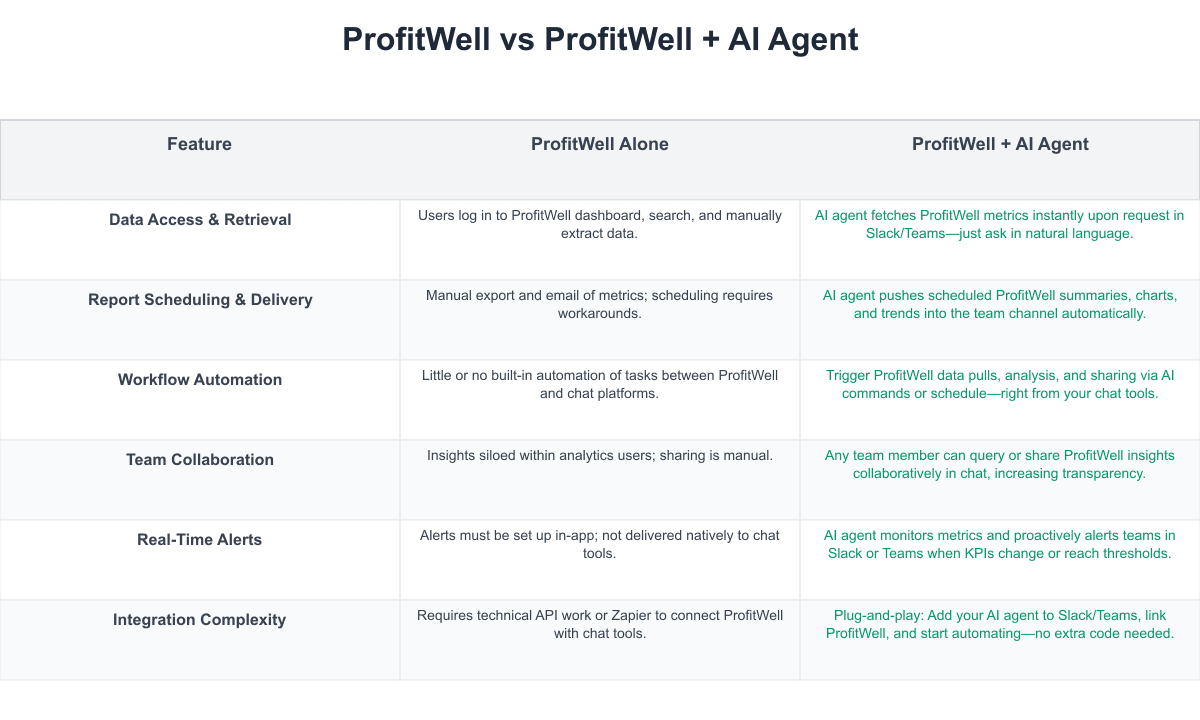Select the "Team Collaboration" row label
The width and height of the screenshot is (1200, 720).
coord(200,460)
